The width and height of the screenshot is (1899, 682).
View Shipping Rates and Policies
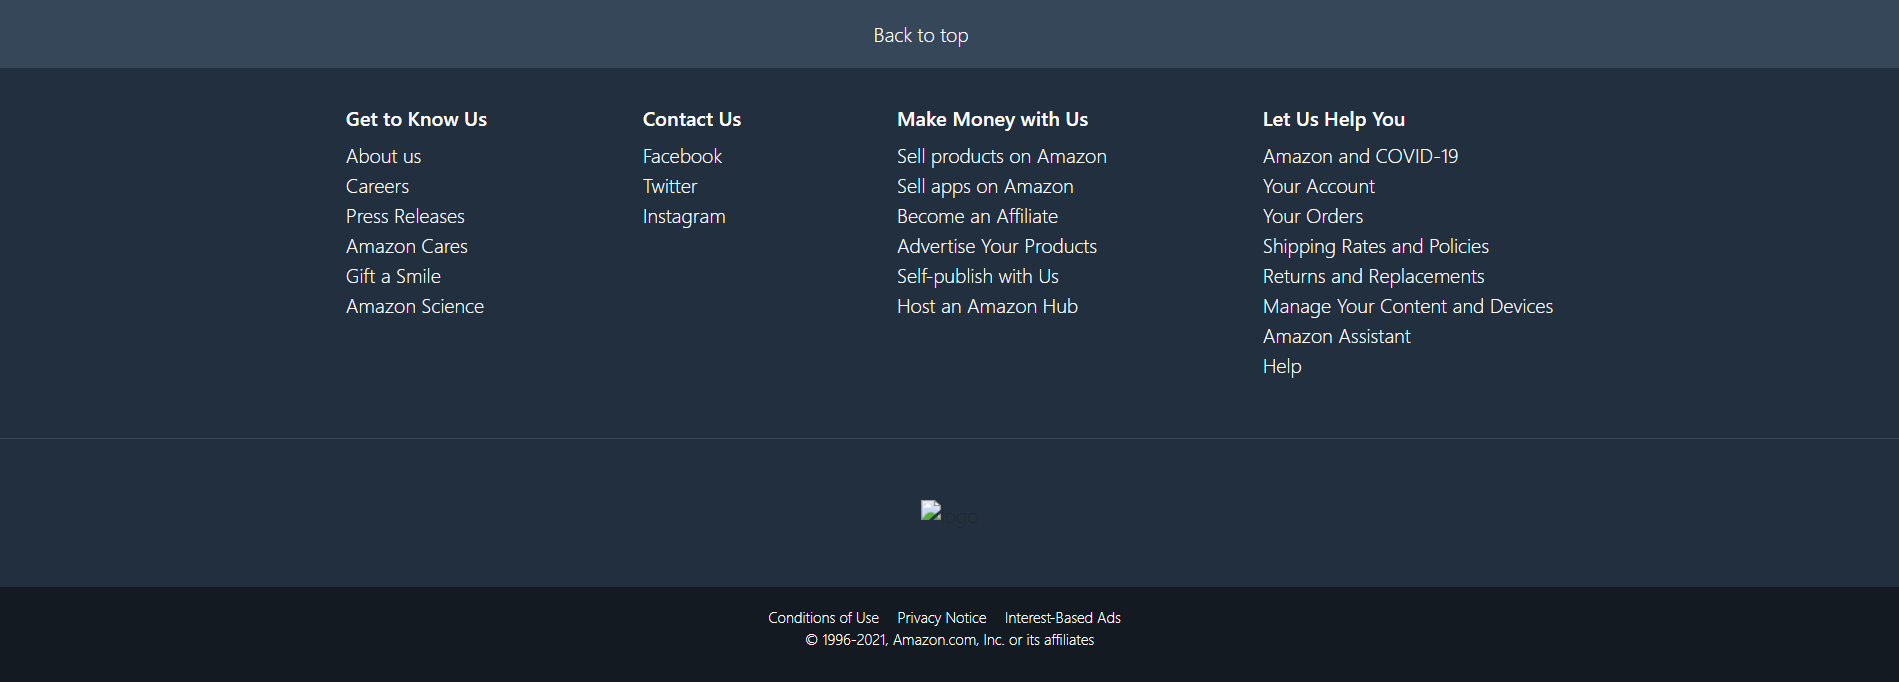pyautogui.click(x=1375, y=246)
